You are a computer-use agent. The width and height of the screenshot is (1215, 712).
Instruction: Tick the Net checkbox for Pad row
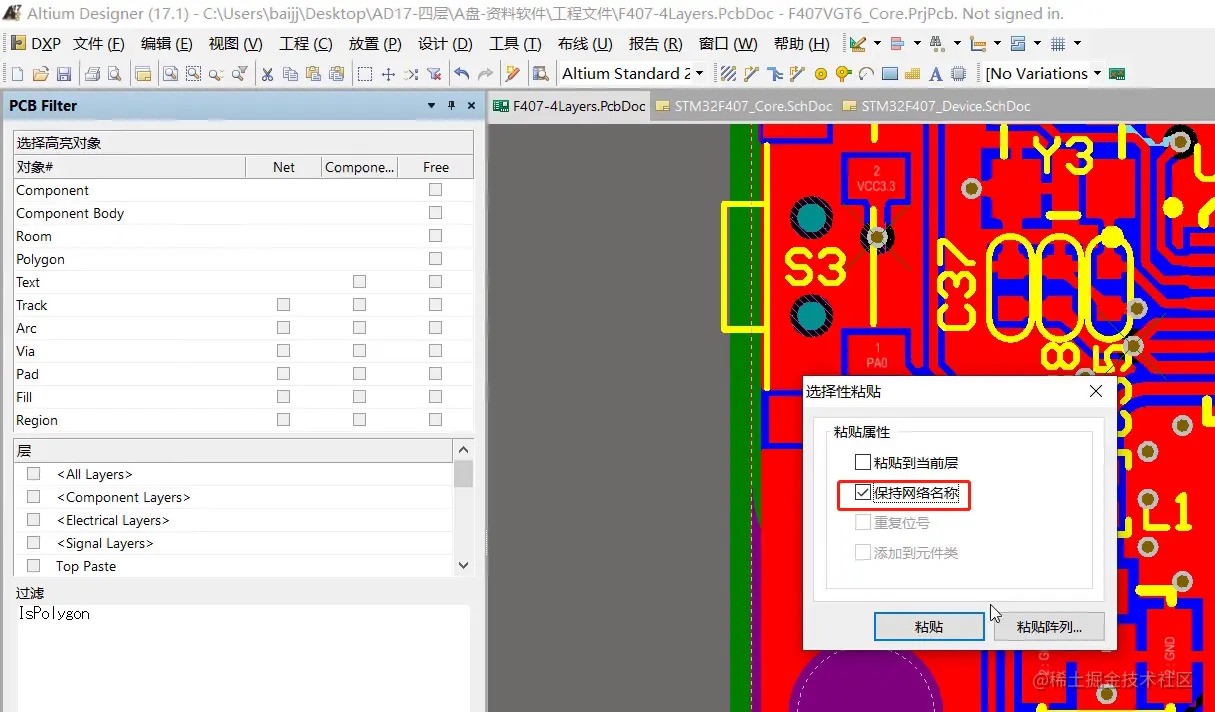[x=283, y=374]
